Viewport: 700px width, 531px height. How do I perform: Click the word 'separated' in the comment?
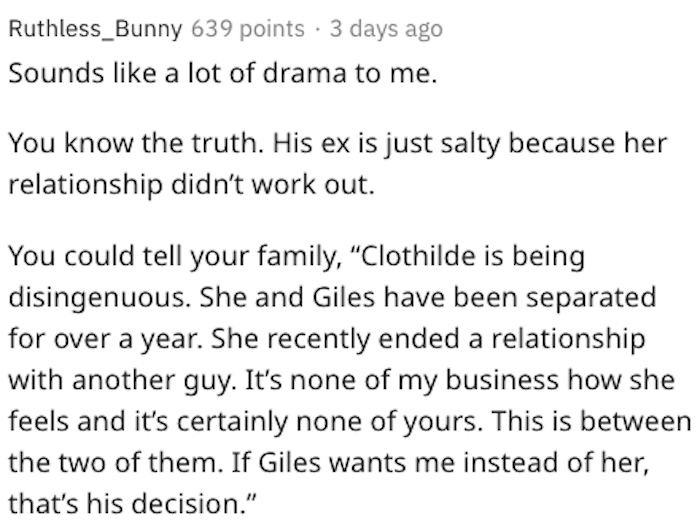[x=591, y=298]
